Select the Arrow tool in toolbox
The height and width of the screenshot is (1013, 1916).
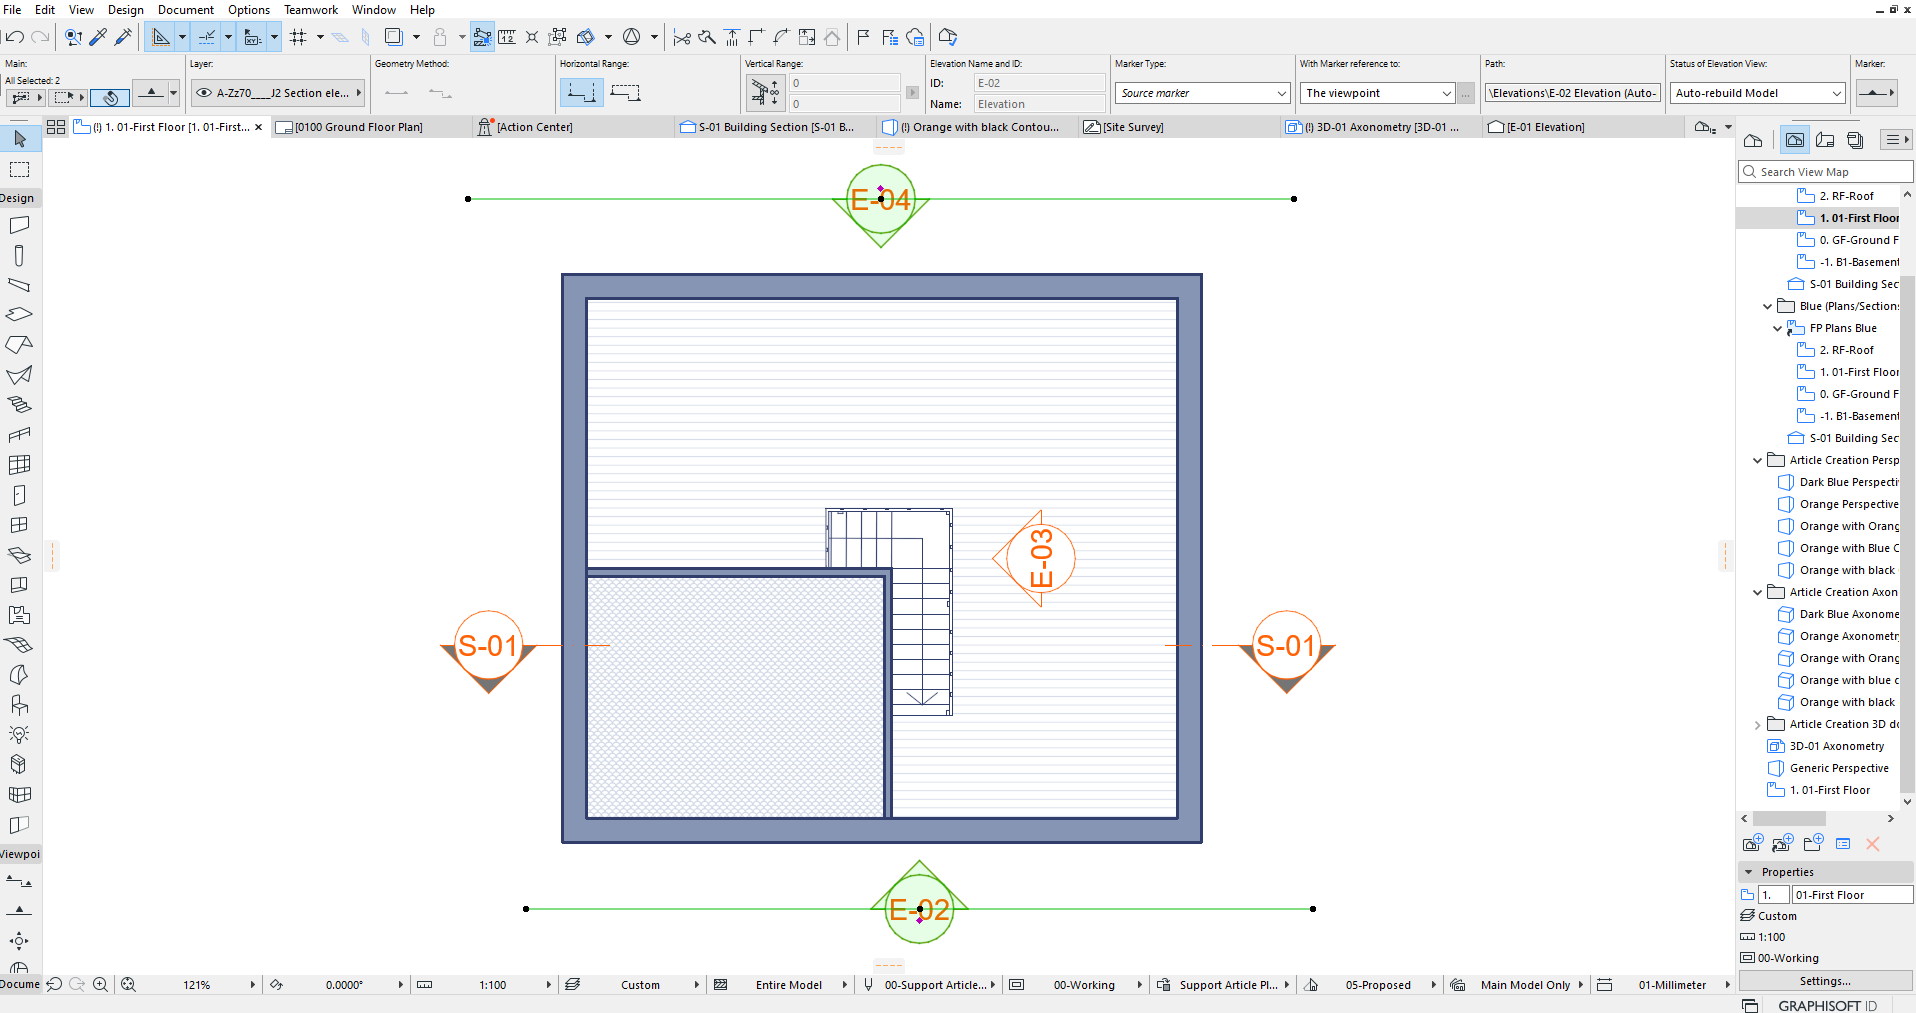point(19,139)
